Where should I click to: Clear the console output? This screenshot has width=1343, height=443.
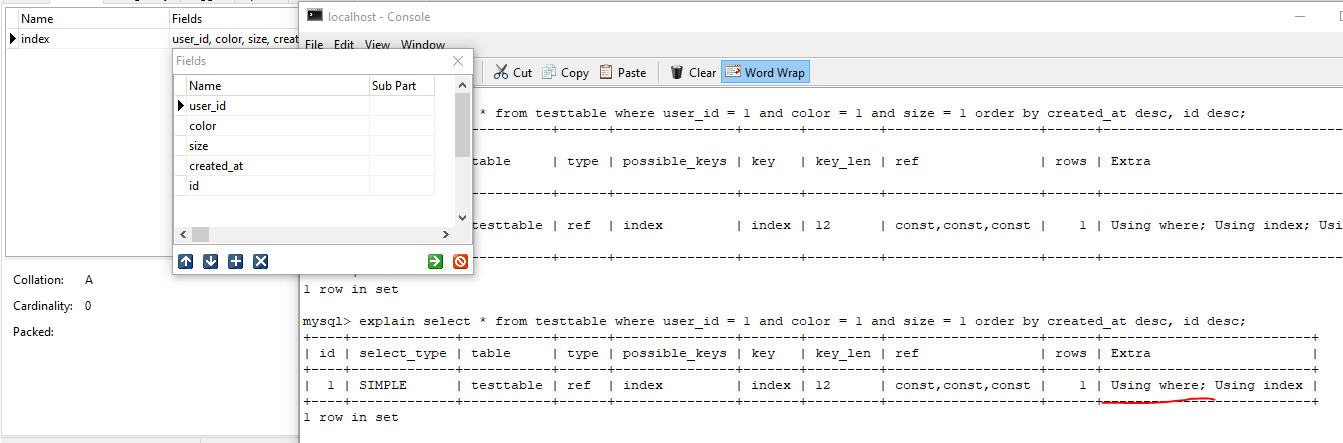coord(693,72)
